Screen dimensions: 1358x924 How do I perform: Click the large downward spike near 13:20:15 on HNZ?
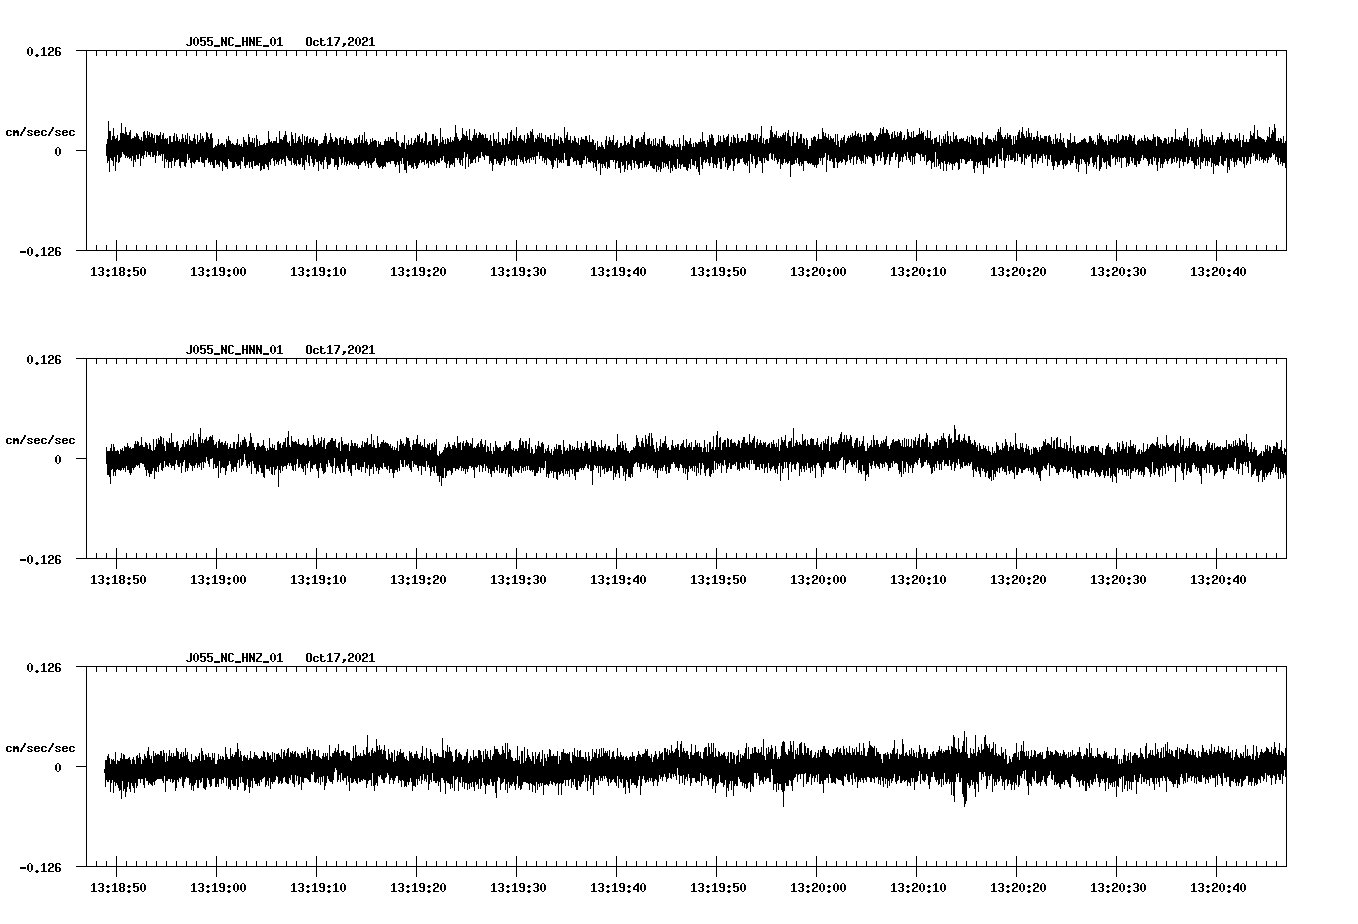pyautogui.click(x=965, y=797)
